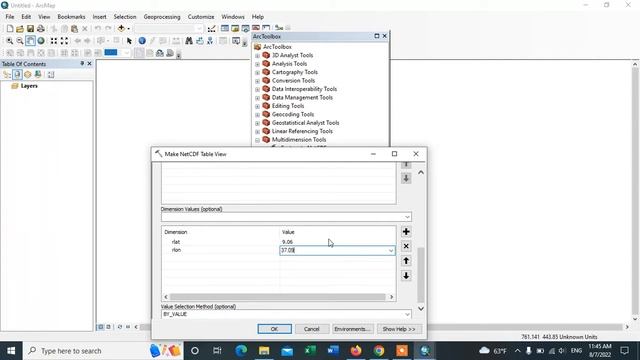This screenshot has height=360, width=640.
Task: Open Excel from the taskbar
Action: coord(310,351)
